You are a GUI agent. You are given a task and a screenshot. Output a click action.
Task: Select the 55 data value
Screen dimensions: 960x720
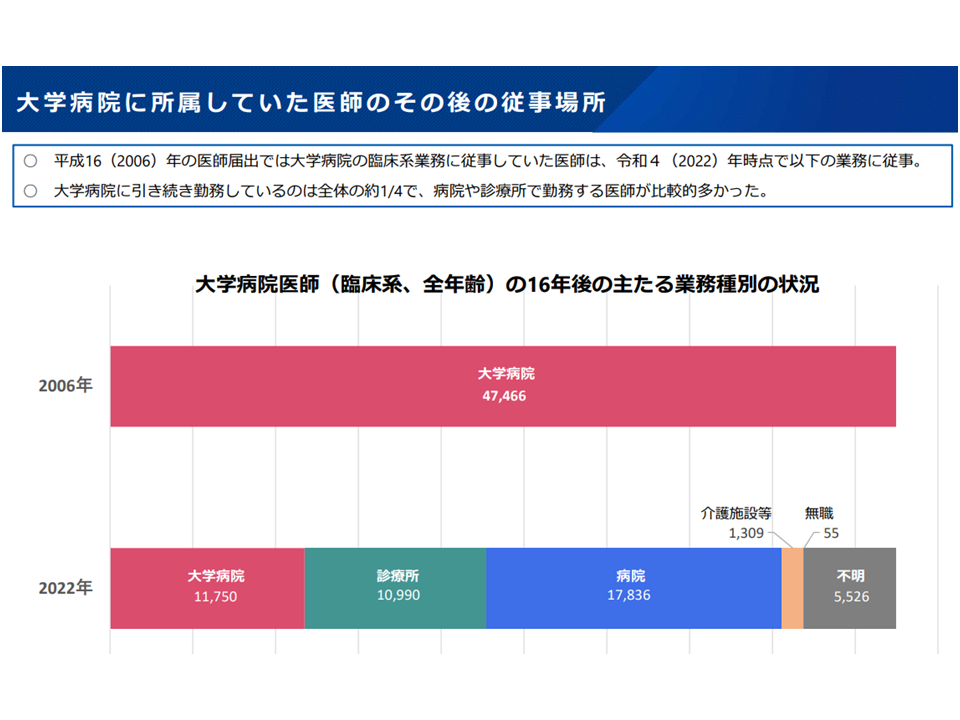point(831,533)
